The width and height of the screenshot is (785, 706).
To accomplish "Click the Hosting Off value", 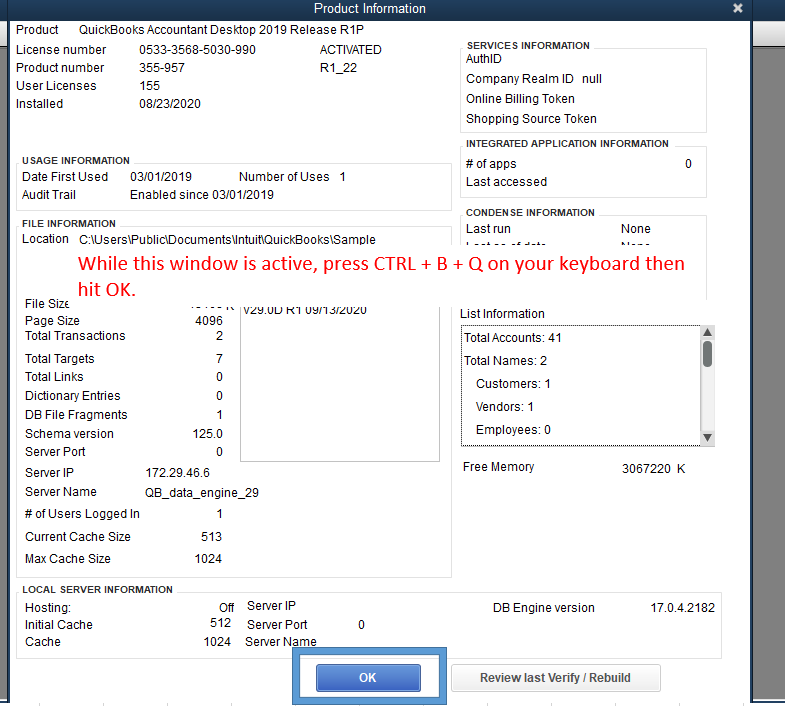I will 226,608.
